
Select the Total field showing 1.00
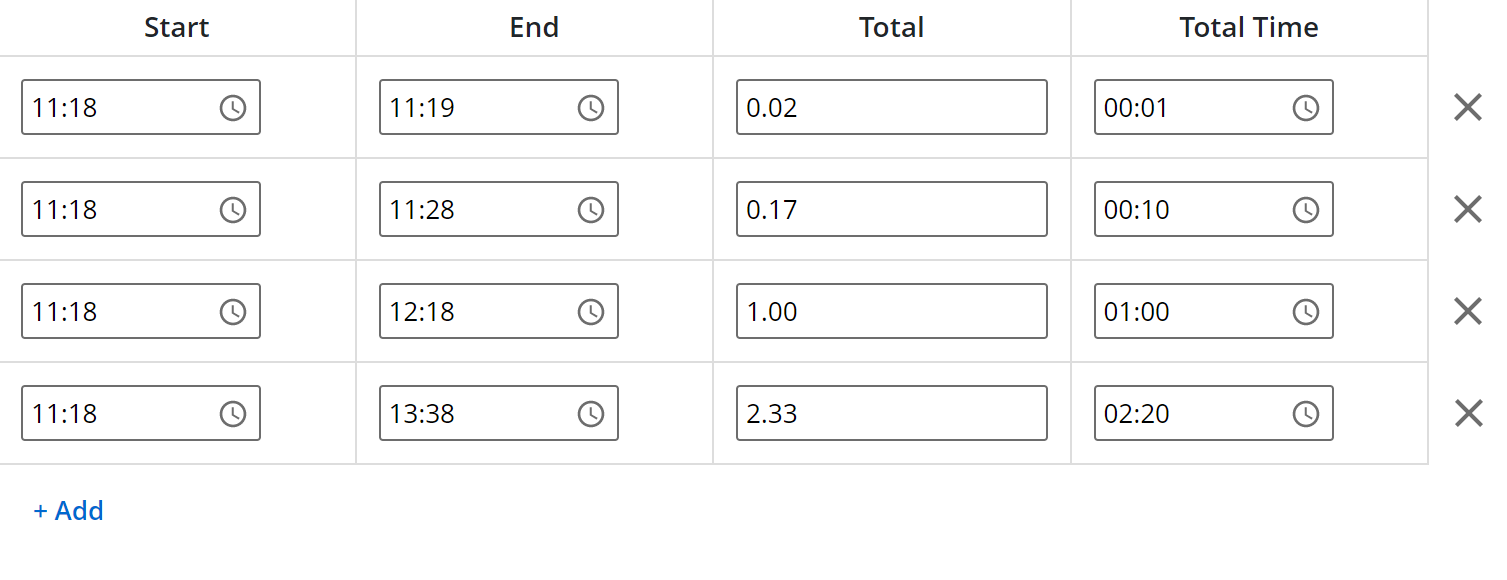[x=891, y=312]
